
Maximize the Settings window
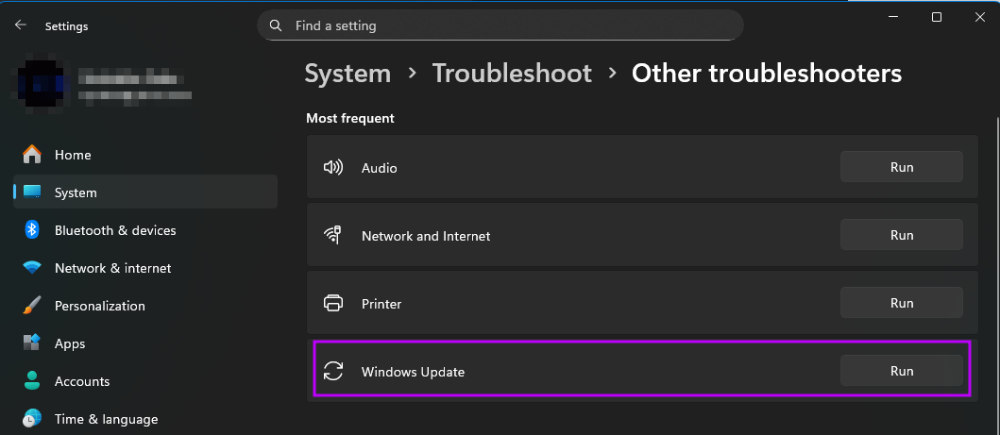coord(936,17)
